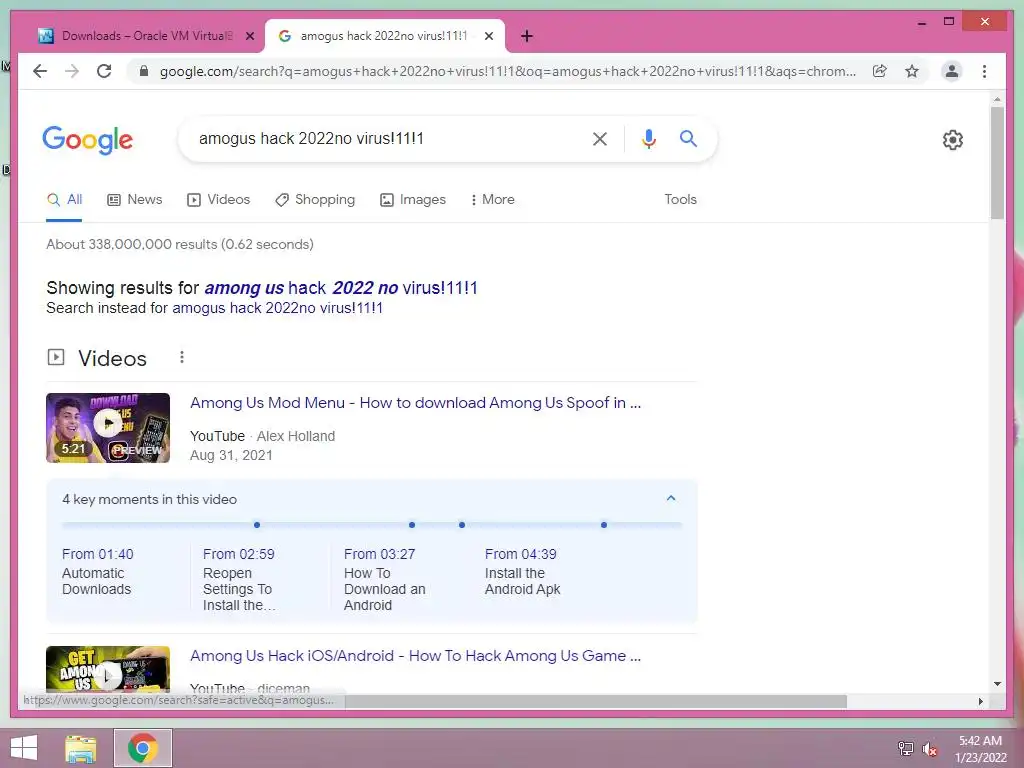Open a new browser tab
1024x768 pixels.
(526, 36)
